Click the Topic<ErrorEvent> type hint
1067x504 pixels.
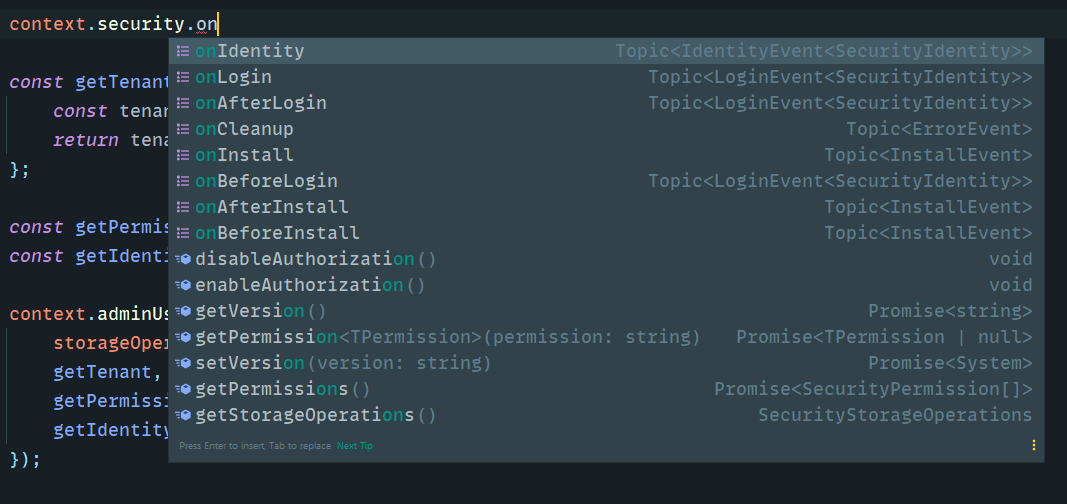(939, 129)
